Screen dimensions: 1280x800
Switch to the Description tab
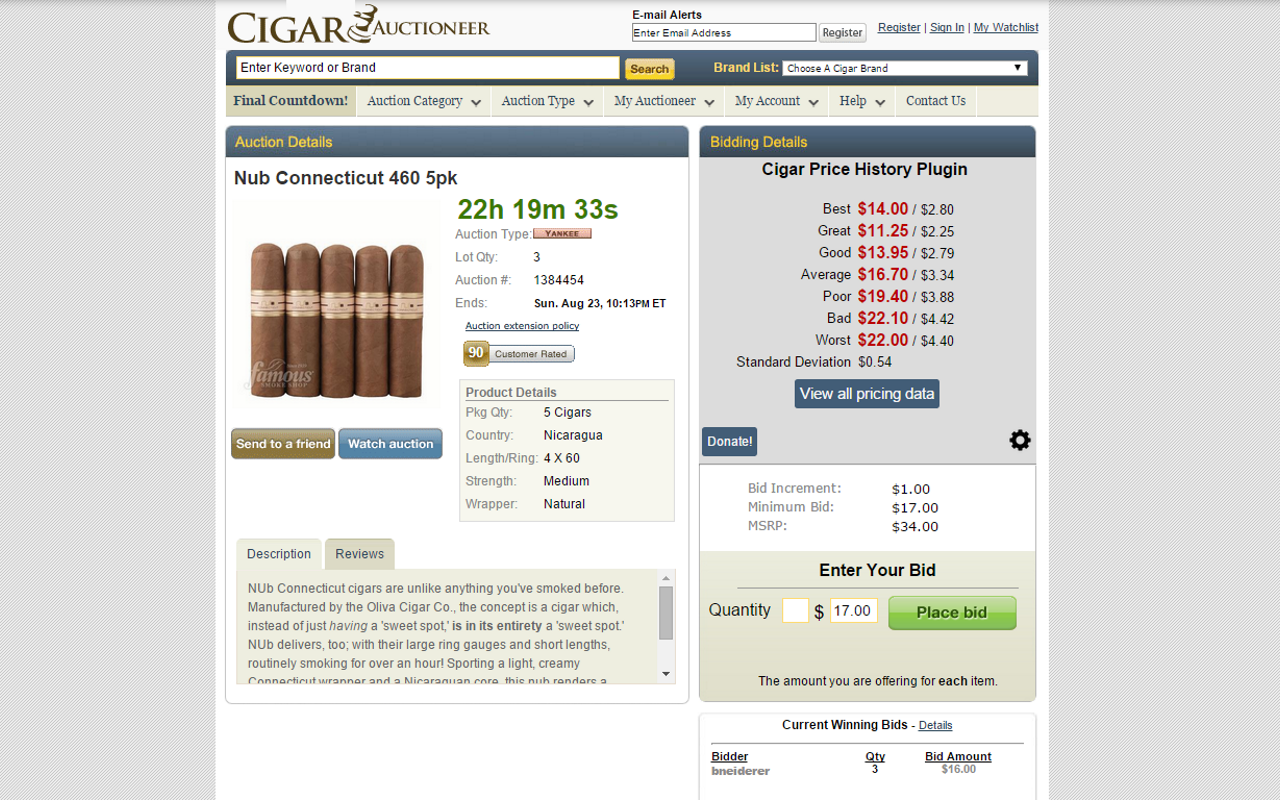(279, 554)
